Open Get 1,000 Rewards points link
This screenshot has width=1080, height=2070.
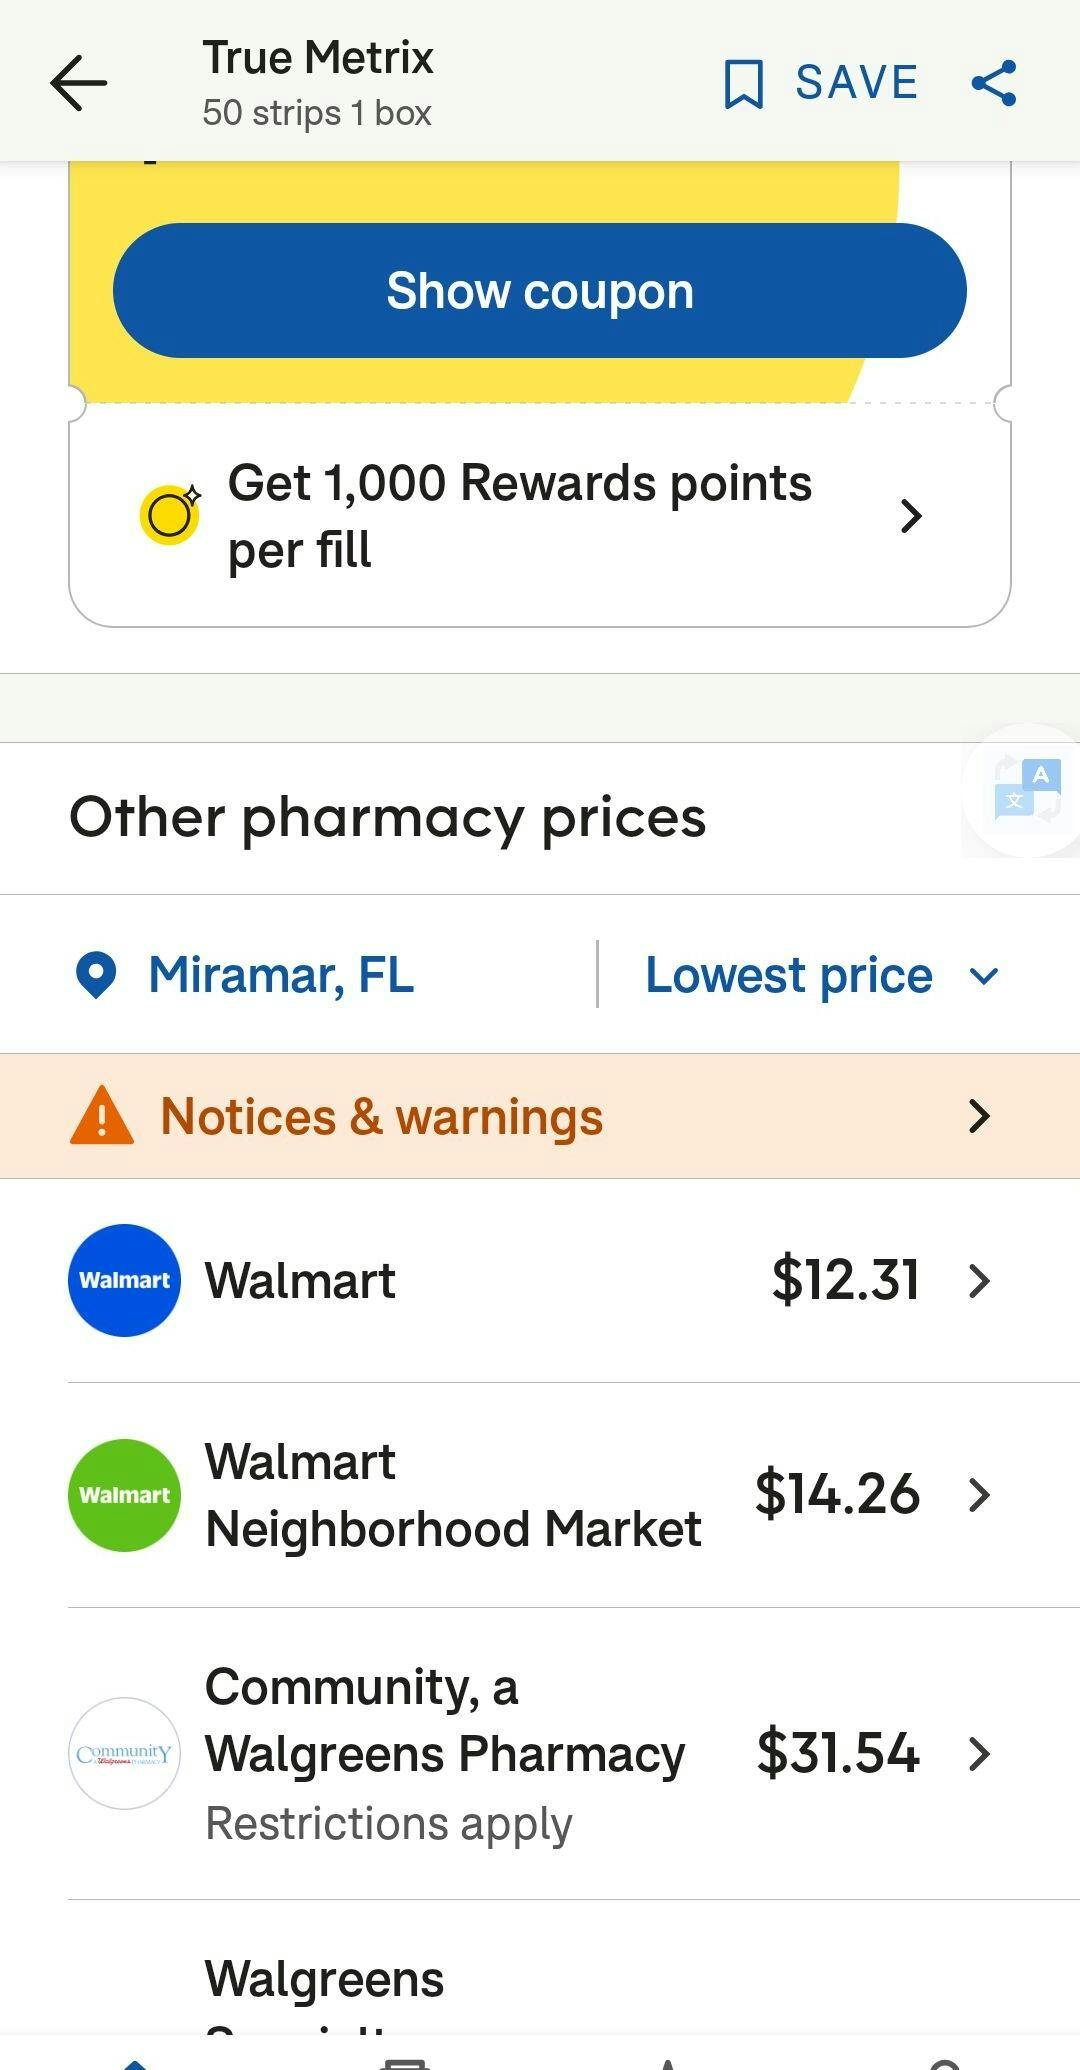click(x=520, y=516)
